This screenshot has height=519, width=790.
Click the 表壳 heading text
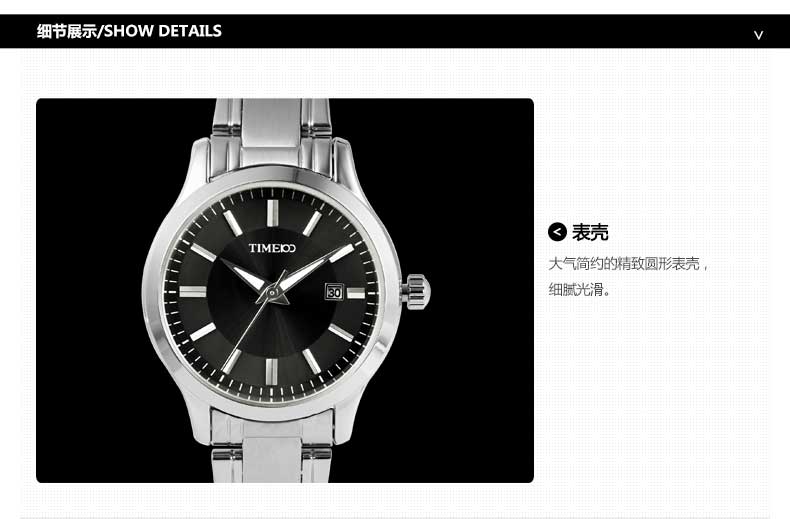coord(590,232)
